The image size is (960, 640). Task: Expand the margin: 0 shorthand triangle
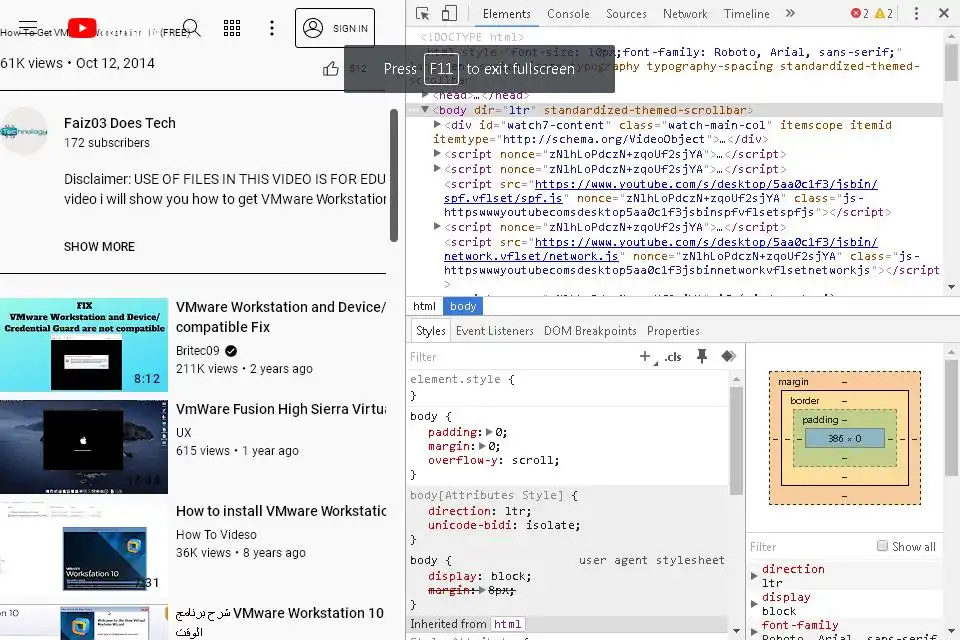482,446
